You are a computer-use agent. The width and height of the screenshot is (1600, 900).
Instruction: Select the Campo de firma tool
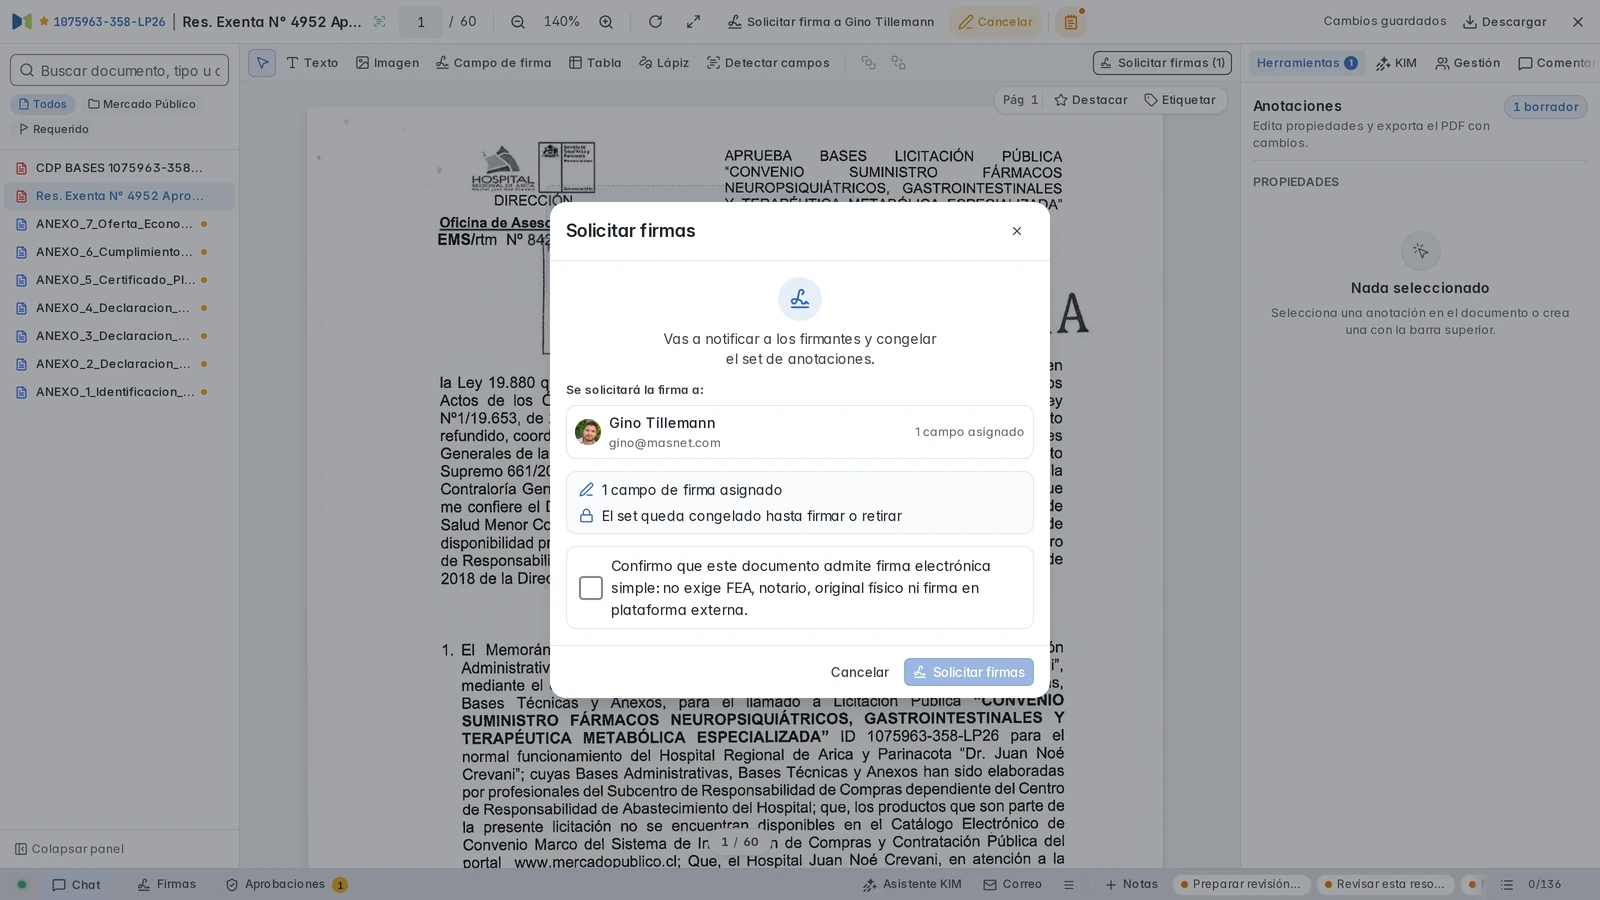(494, 63)
